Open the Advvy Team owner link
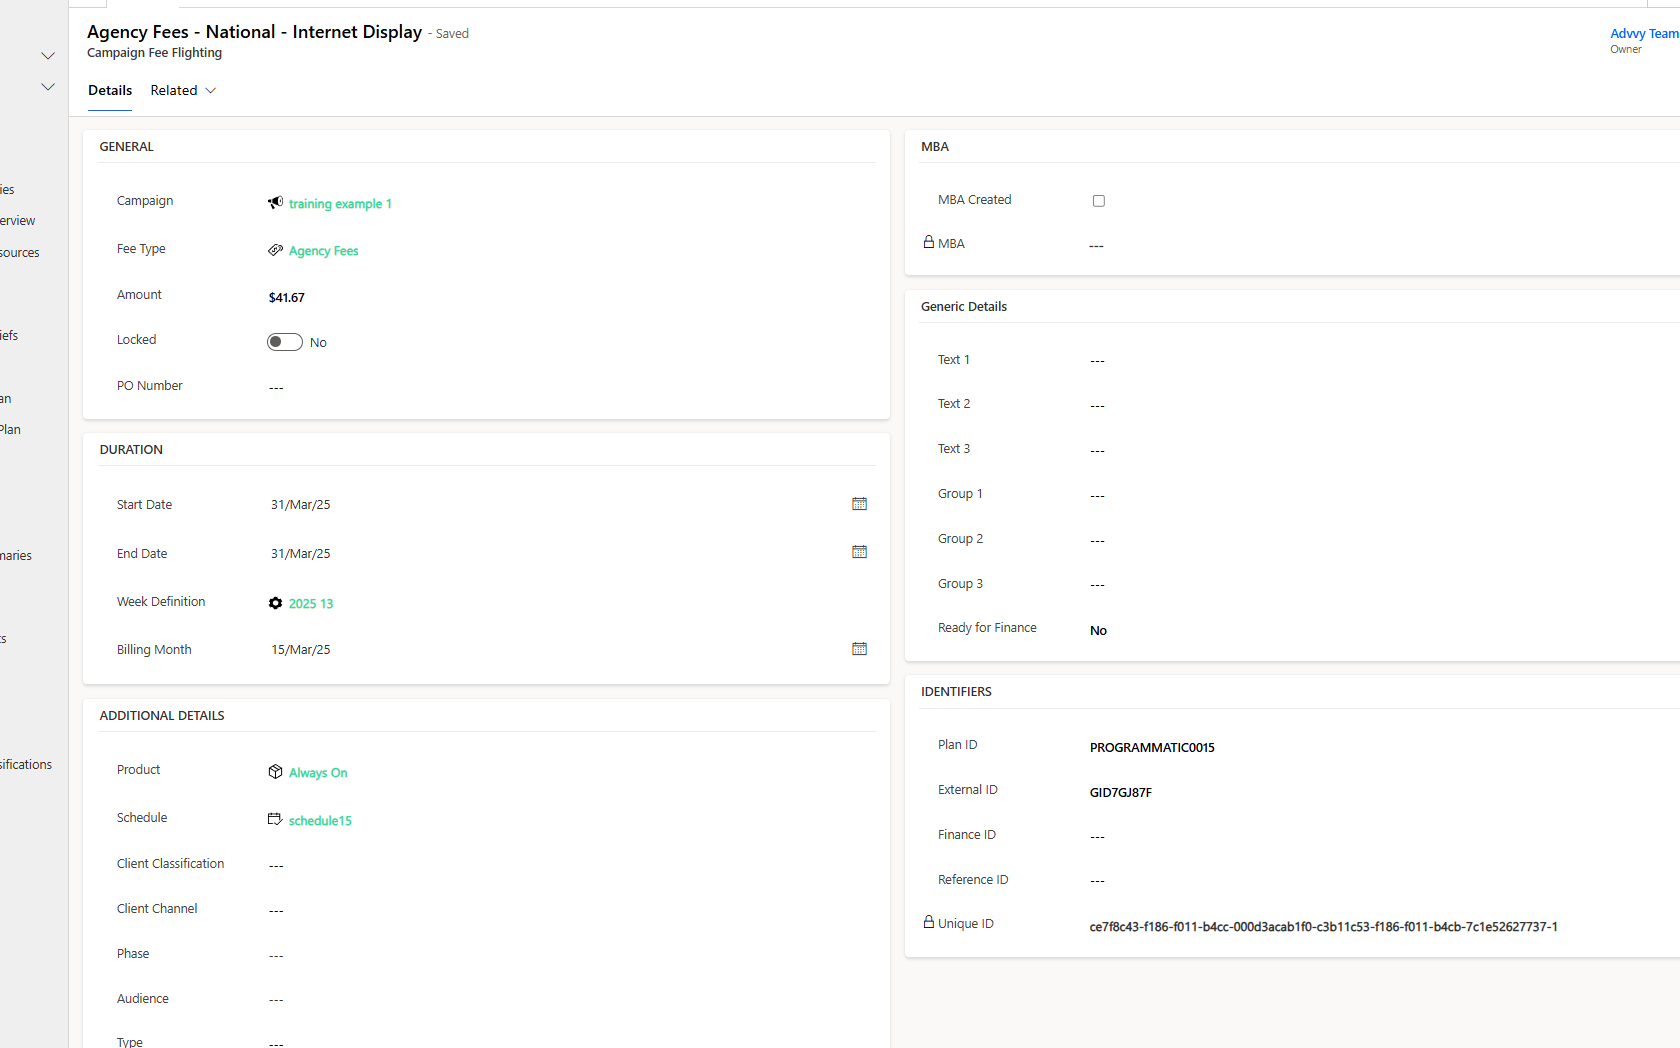This screenshot has width=1680, height=1048. click(1643, 34)
